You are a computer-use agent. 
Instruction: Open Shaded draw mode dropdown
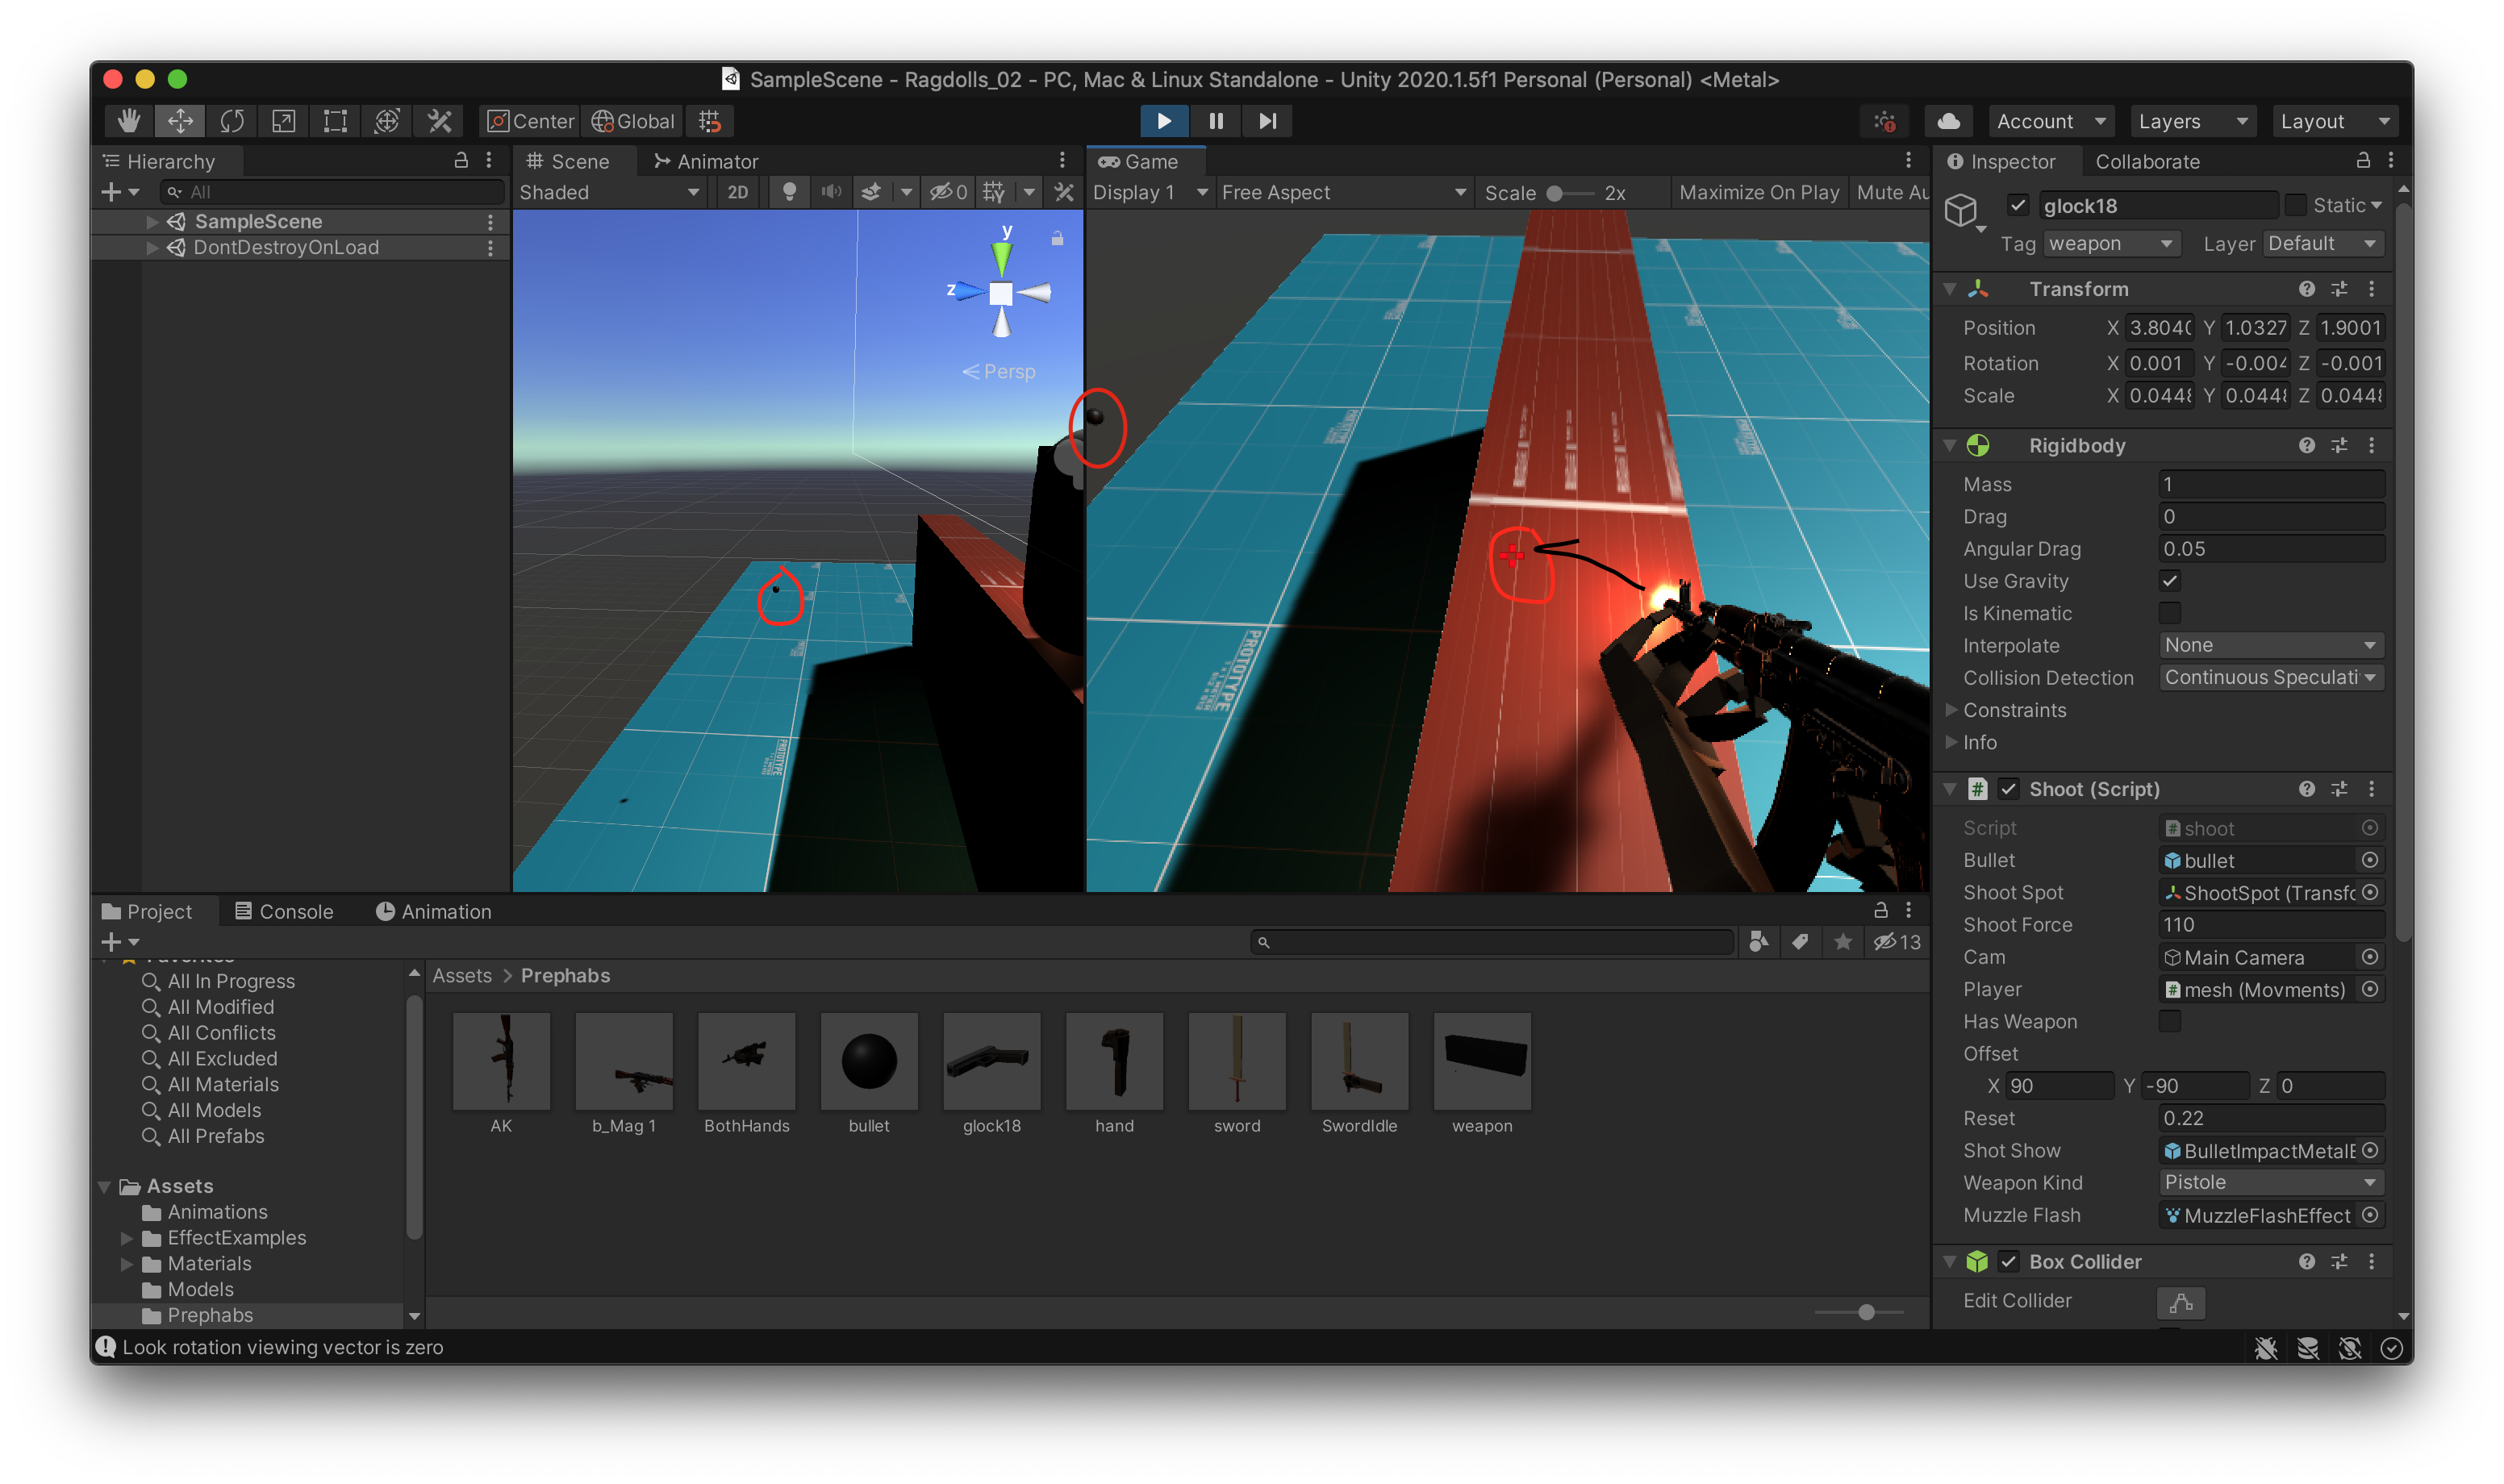click(x=609, y=192)
